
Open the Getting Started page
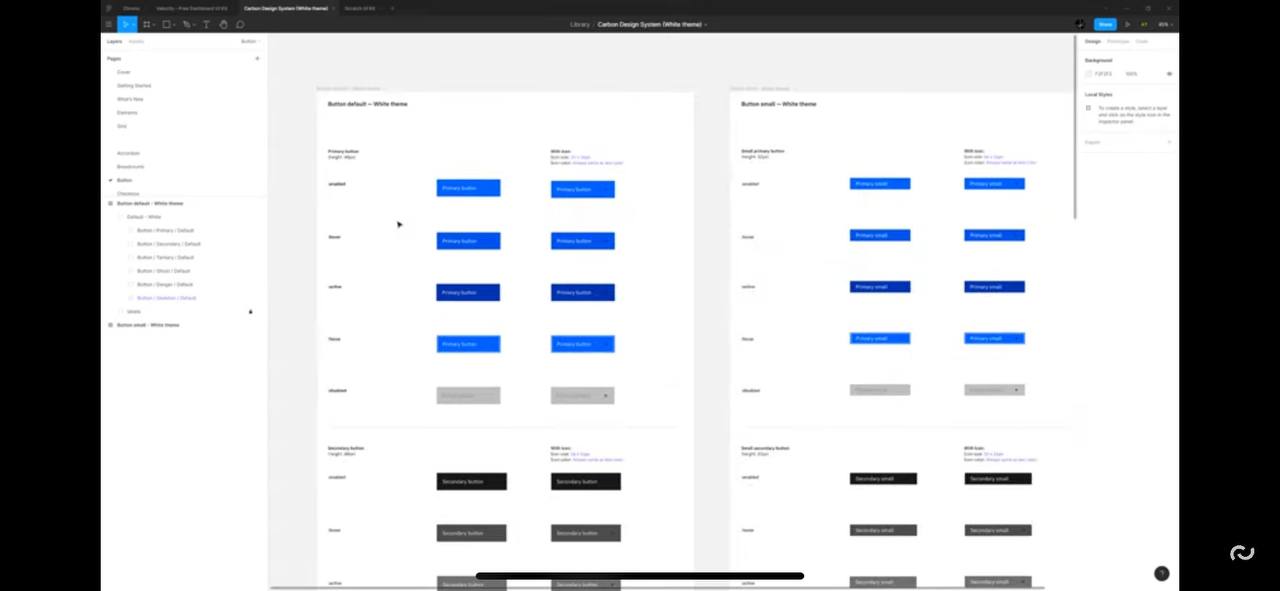coord(134,85)
